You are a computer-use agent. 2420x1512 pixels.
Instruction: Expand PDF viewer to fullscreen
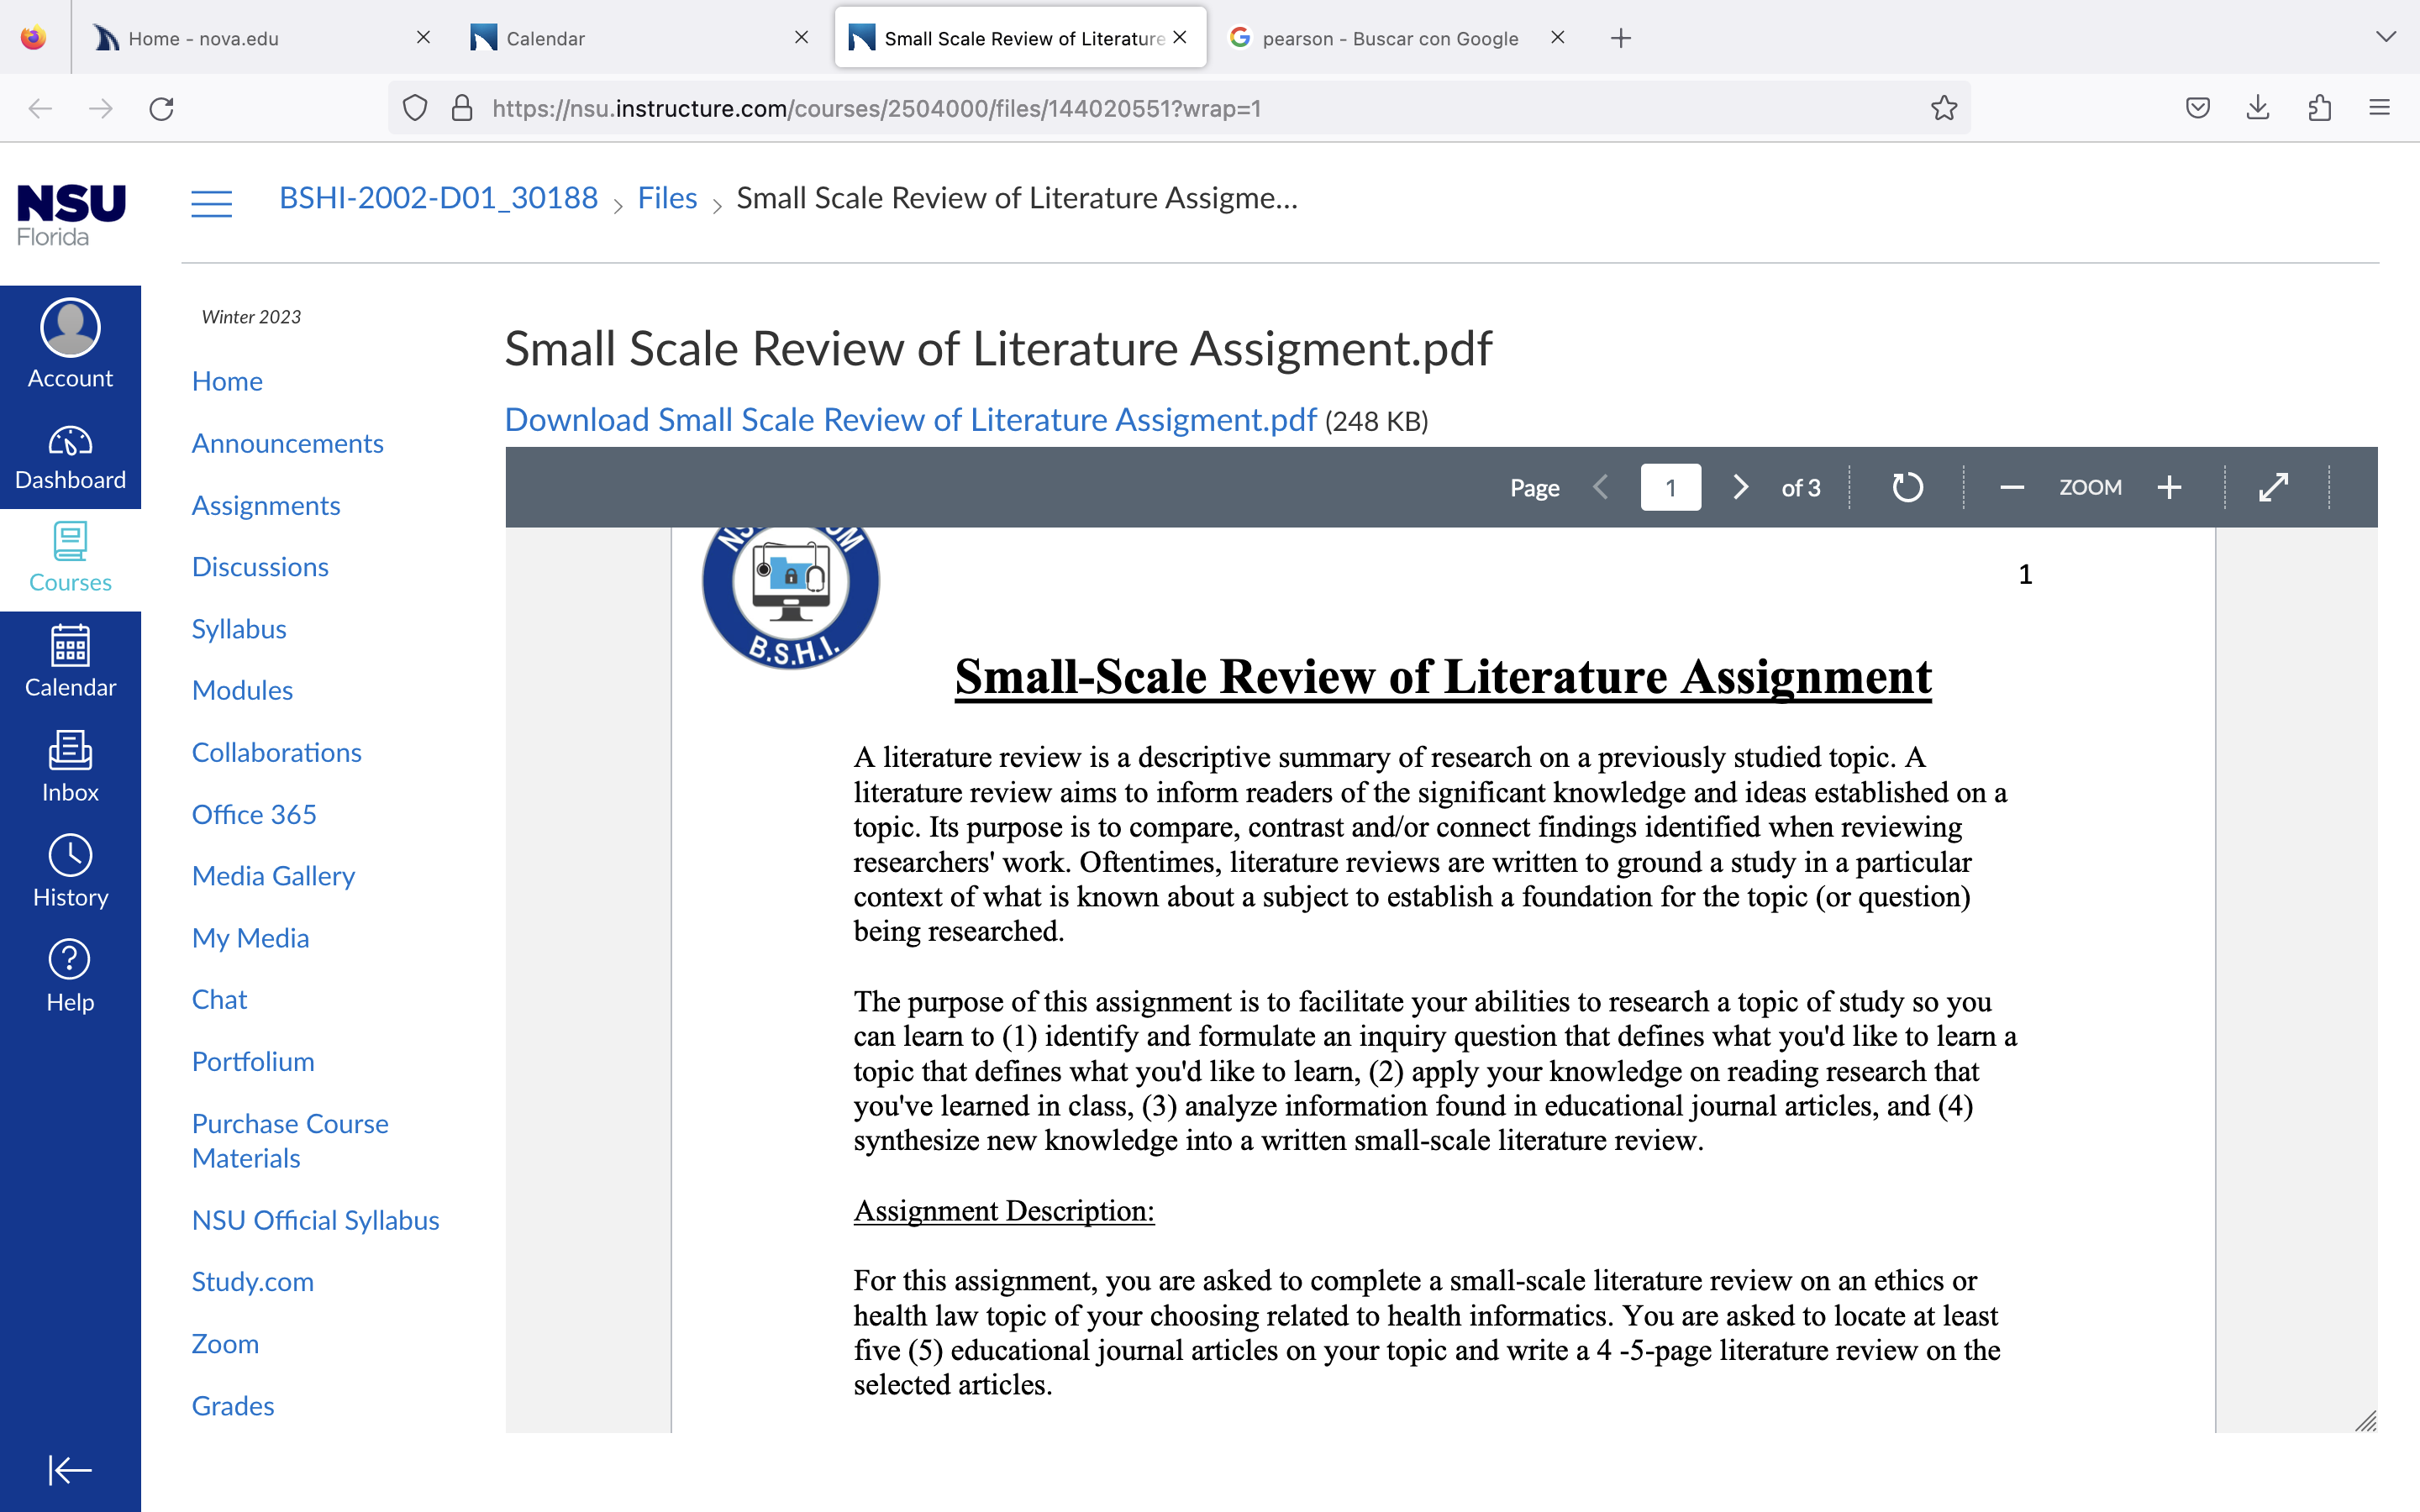click(x=2273, y=488)
